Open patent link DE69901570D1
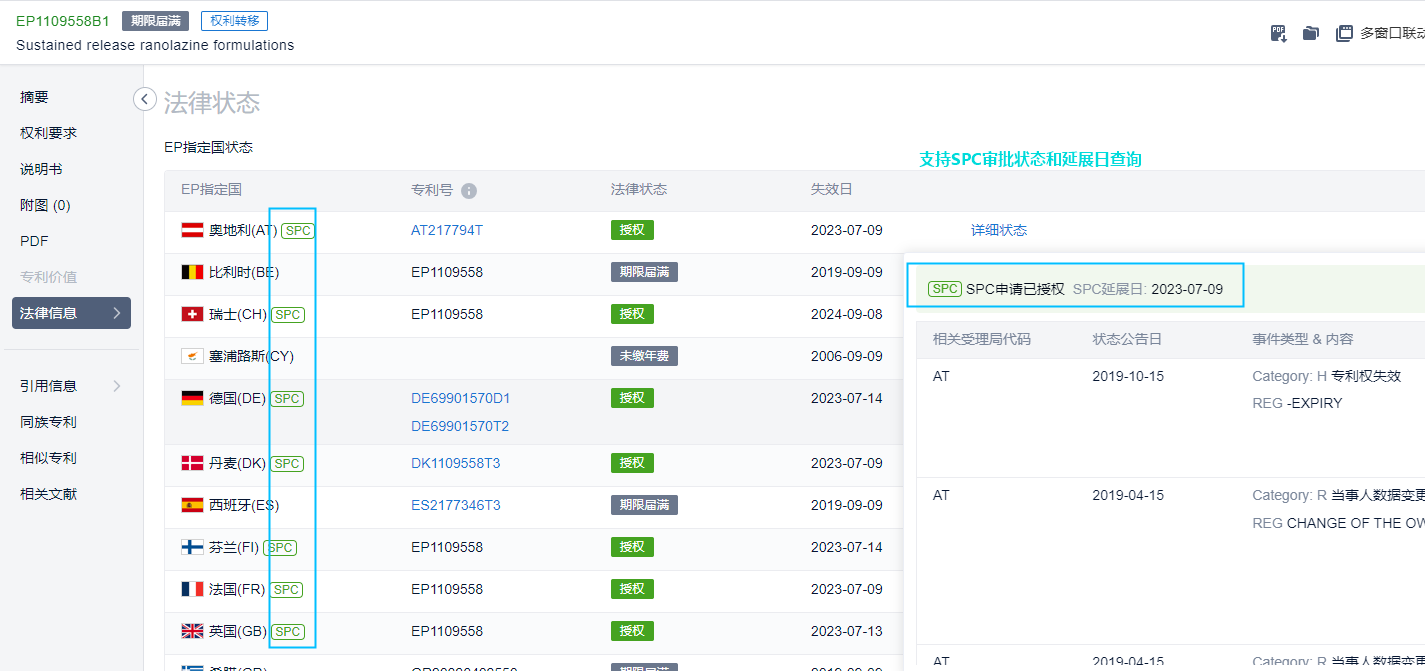Screen dimensions: 1425x671 (460, 398)
